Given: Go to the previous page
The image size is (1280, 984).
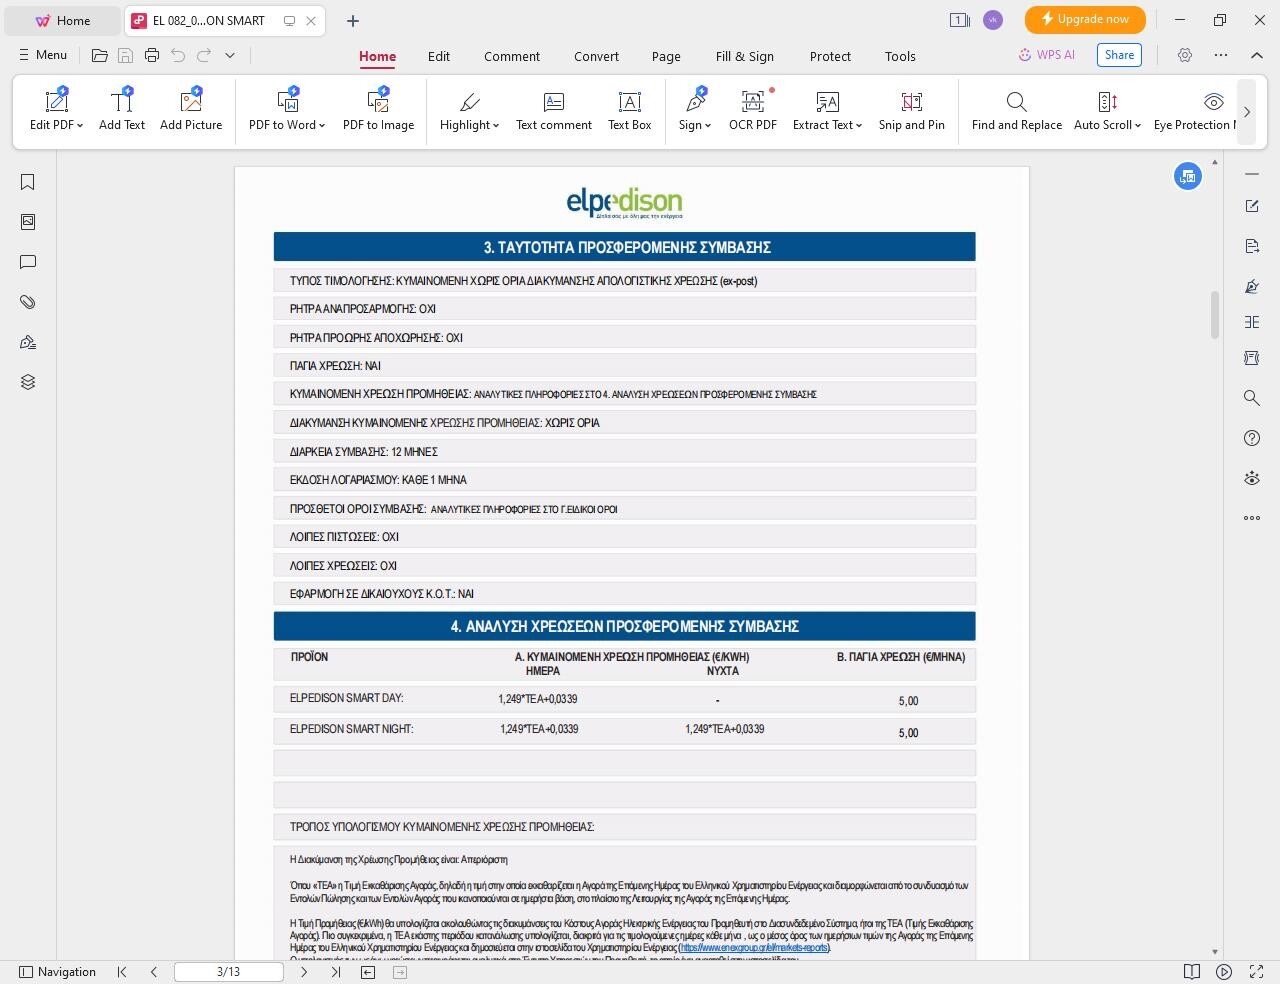Looking at the screenshot, I should [x=153, y=972].
